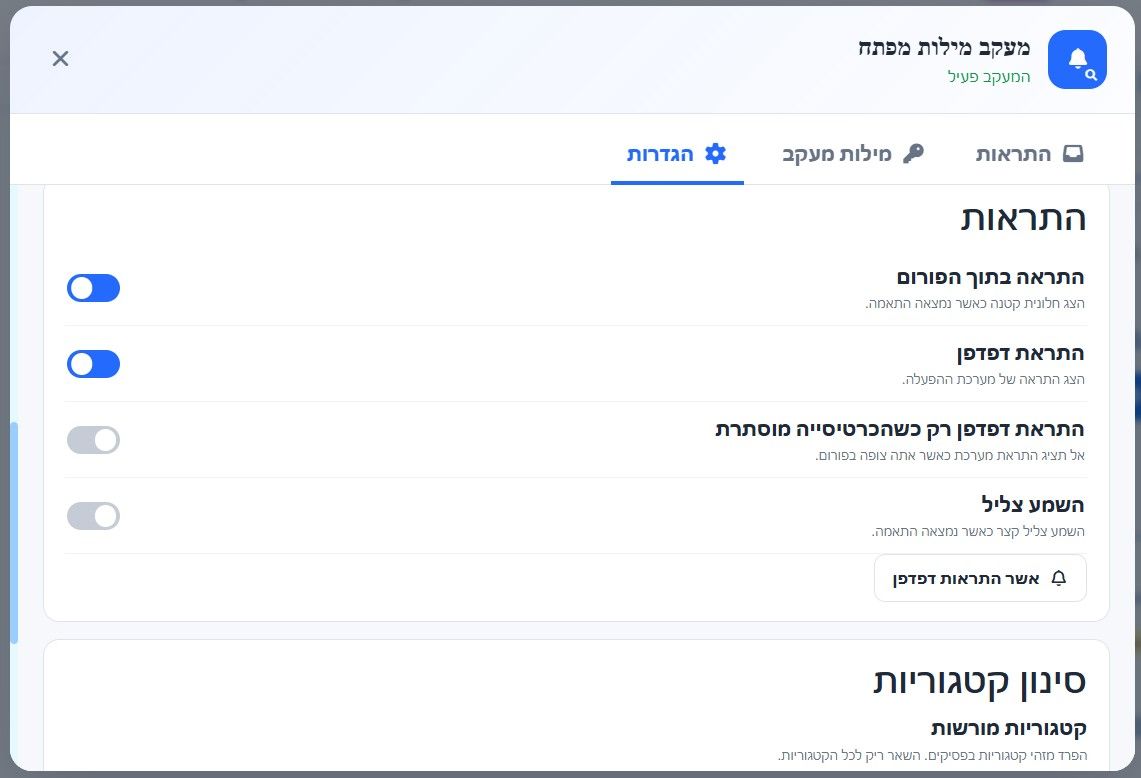Image resolution: width=1141 pixels, height=778 pixels.
Task: Disable the התראה בתוך הפורום toggle
Action: pyautogui.click(x=93, y=288)
